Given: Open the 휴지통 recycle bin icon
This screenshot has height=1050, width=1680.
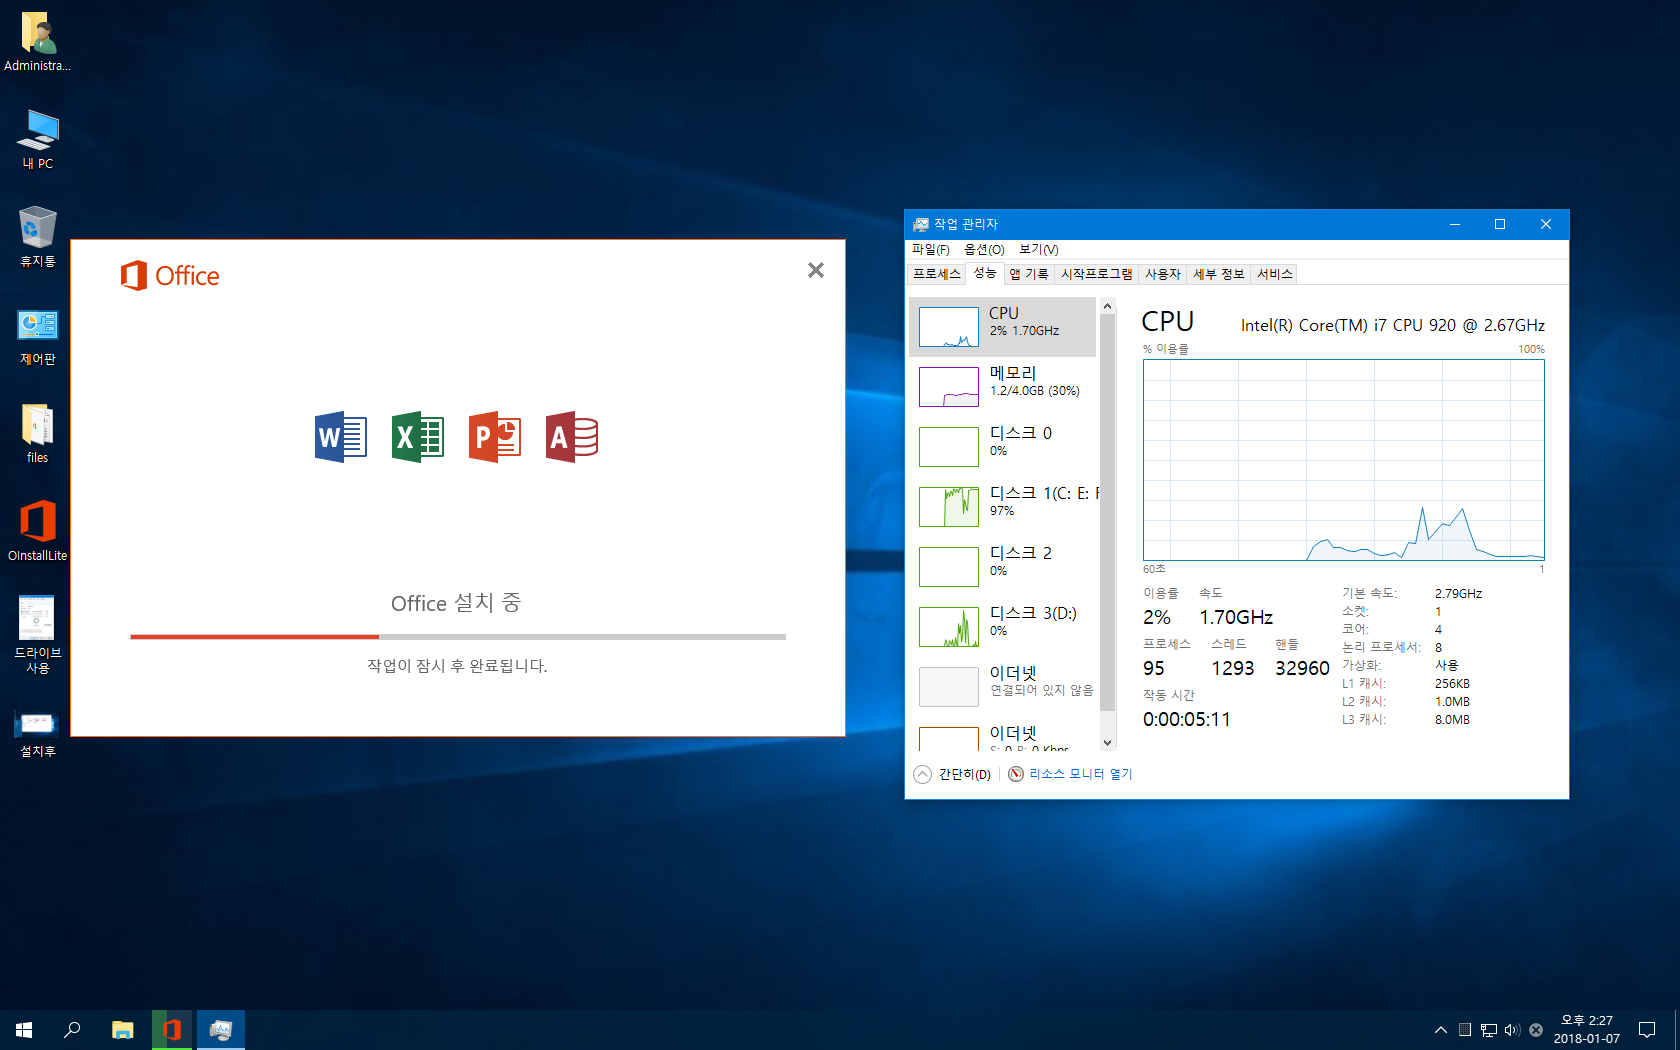Looking at the screenshot, I should point(38,237).
